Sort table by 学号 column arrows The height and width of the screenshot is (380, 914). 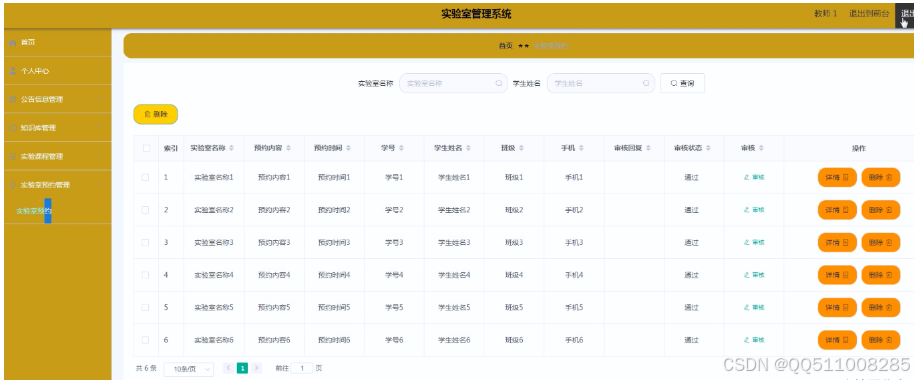[x=401, y=149]
